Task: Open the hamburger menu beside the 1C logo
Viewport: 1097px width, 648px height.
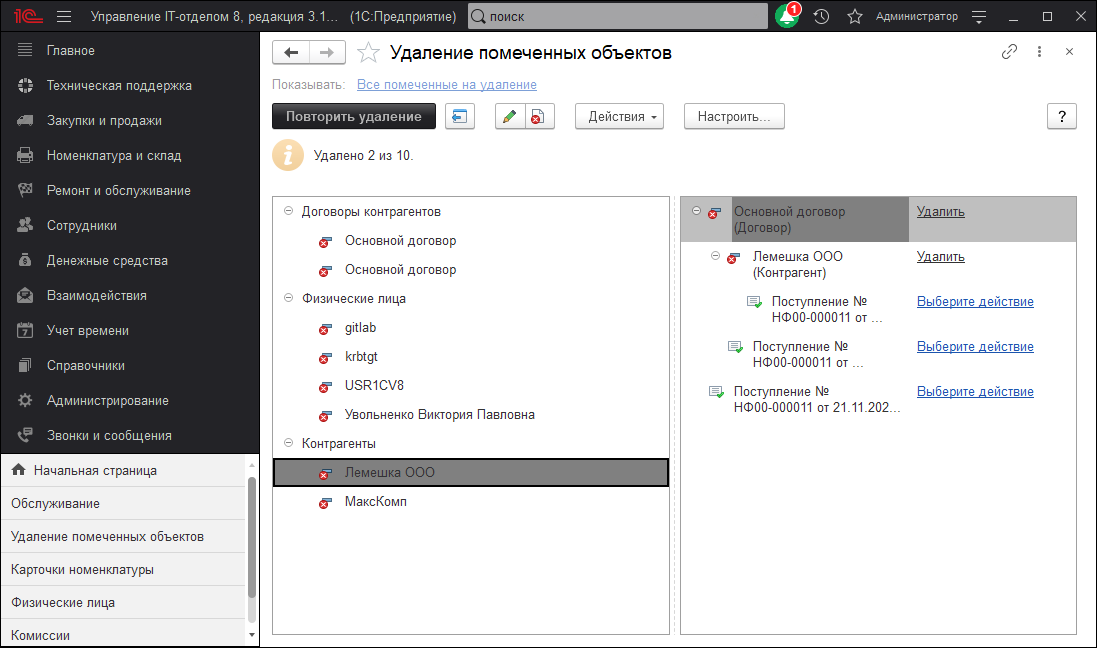Action: click(x=63, y=16)
